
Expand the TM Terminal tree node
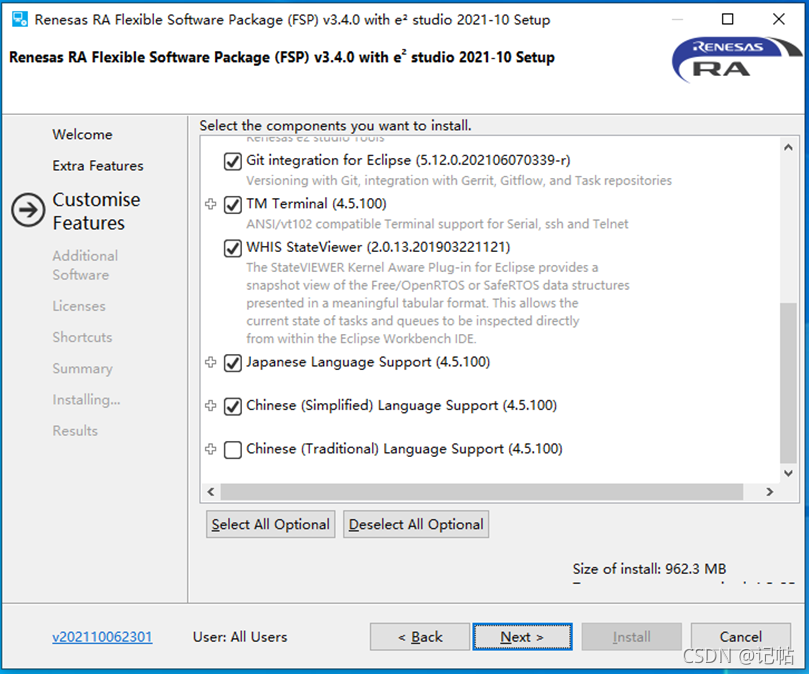210,204
